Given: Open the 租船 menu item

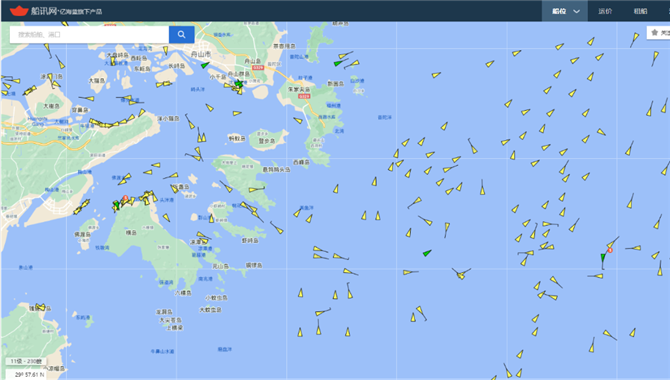Looking at the screenshot, I should 640,11.
